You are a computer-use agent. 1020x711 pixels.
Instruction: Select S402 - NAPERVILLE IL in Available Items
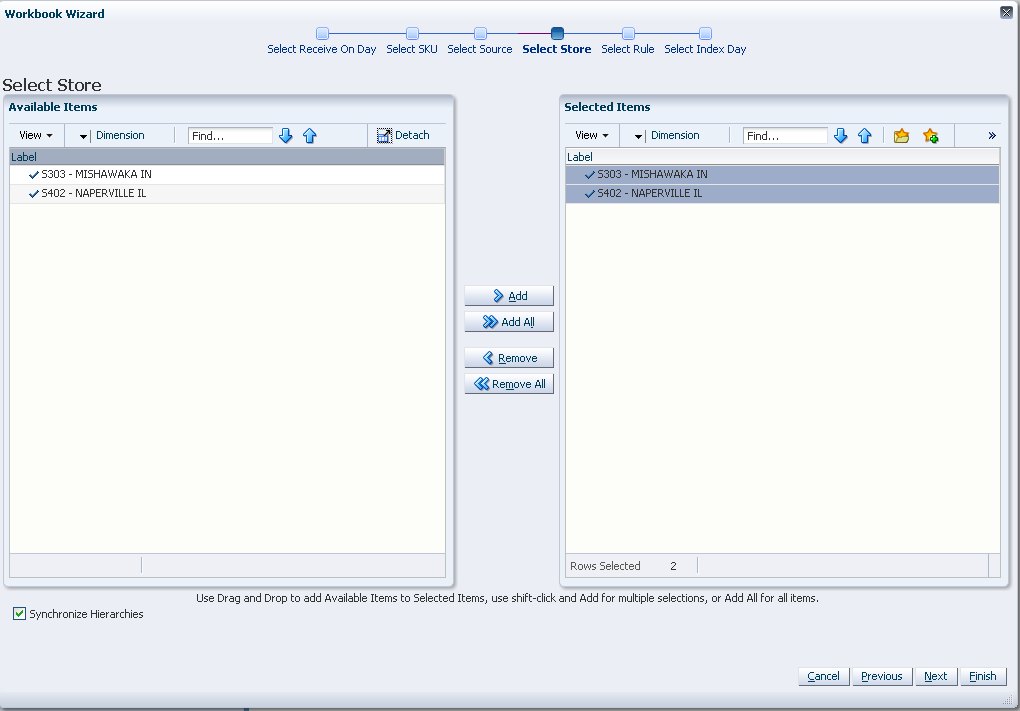(x=227, y=193)
